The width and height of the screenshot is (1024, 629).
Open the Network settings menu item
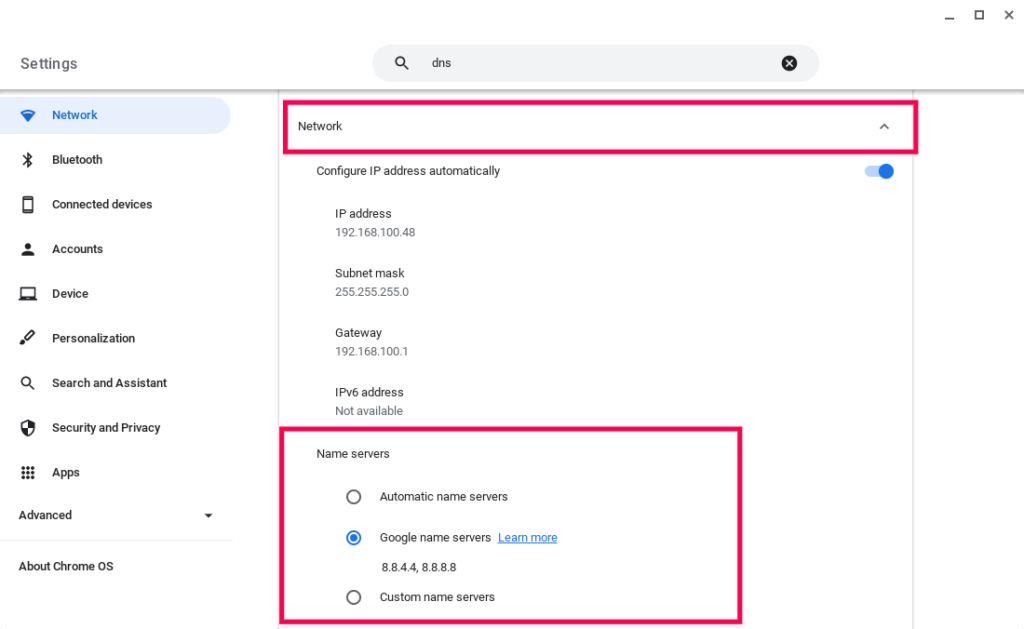click(115, 116)
